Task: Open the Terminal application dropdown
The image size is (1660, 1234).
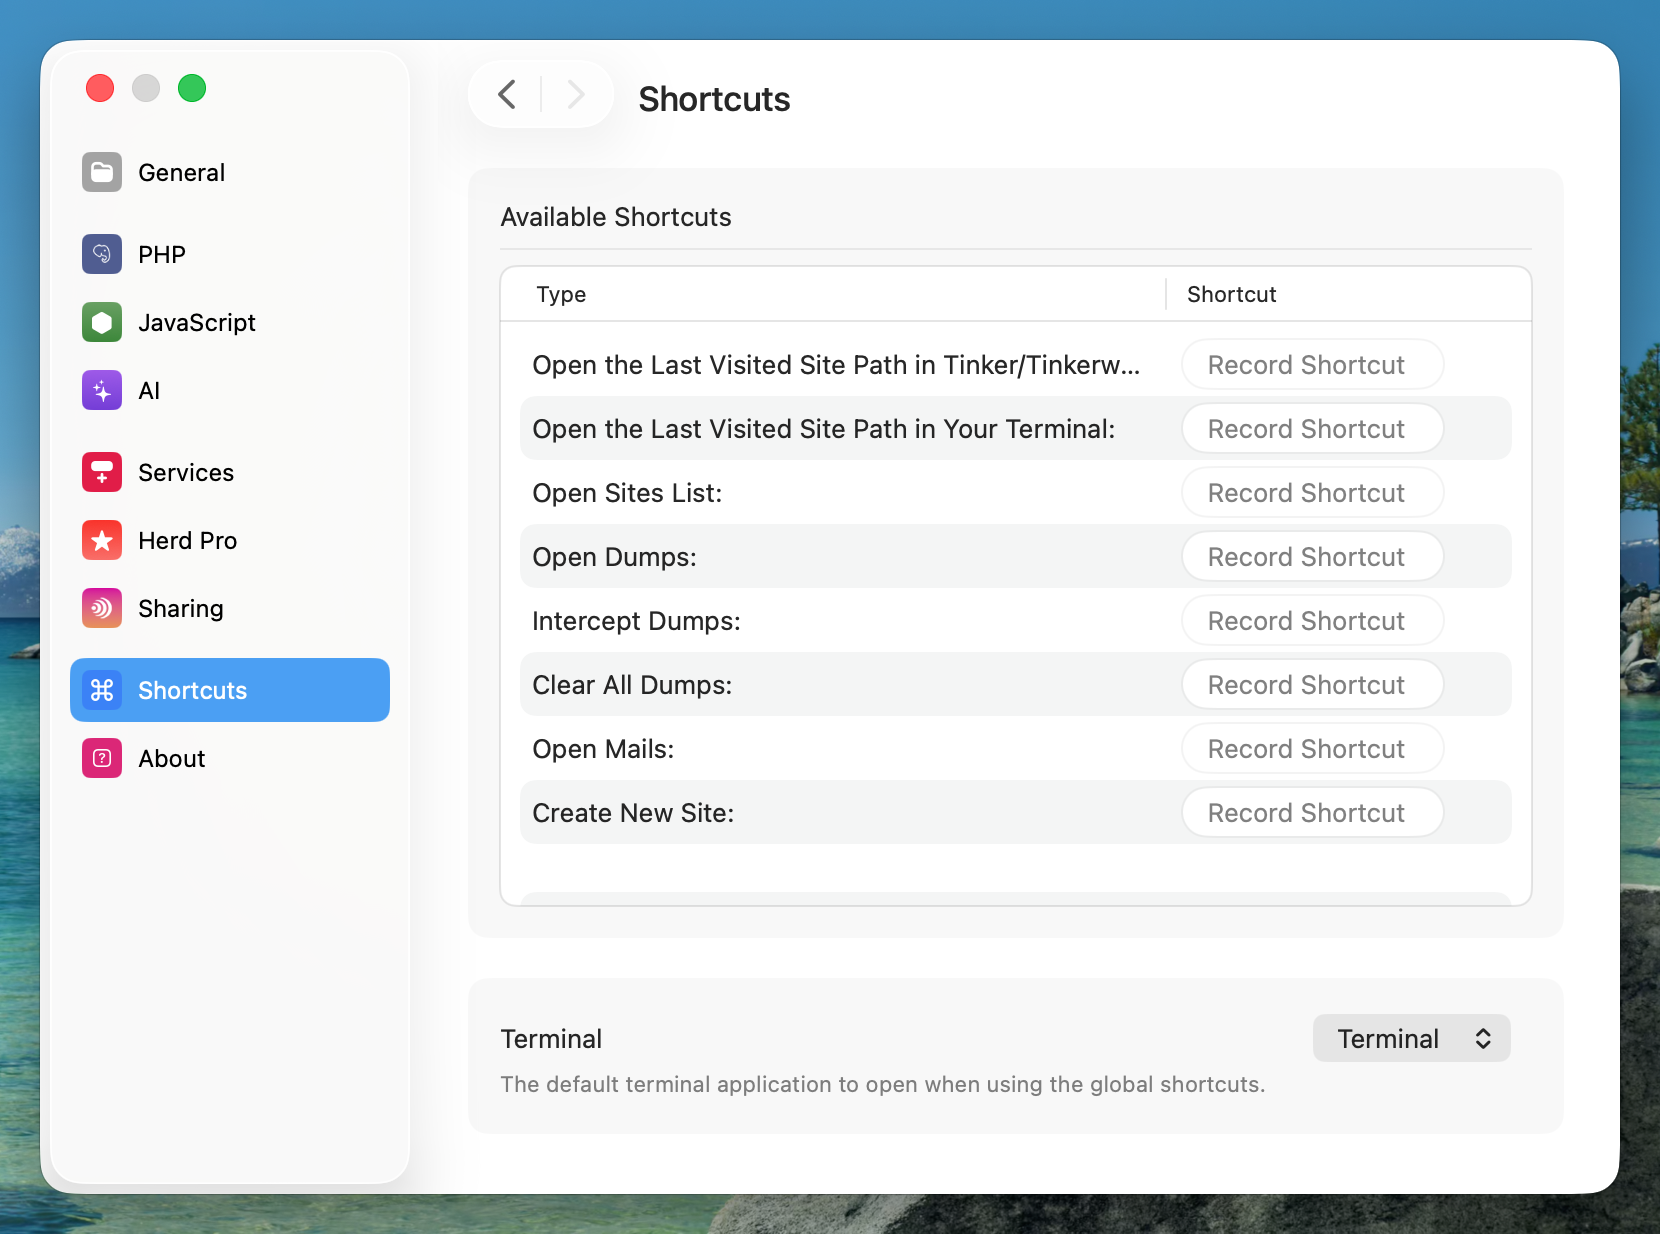Action: click(x=1411, y=1039)
